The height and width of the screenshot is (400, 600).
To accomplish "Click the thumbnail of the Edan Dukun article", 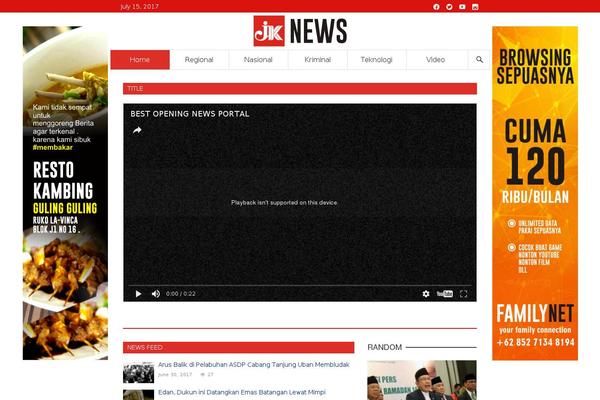I will point(139,395).
